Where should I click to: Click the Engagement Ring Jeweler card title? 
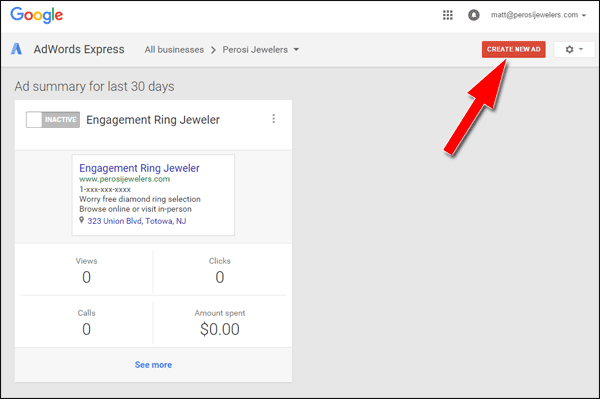[153, 120]
